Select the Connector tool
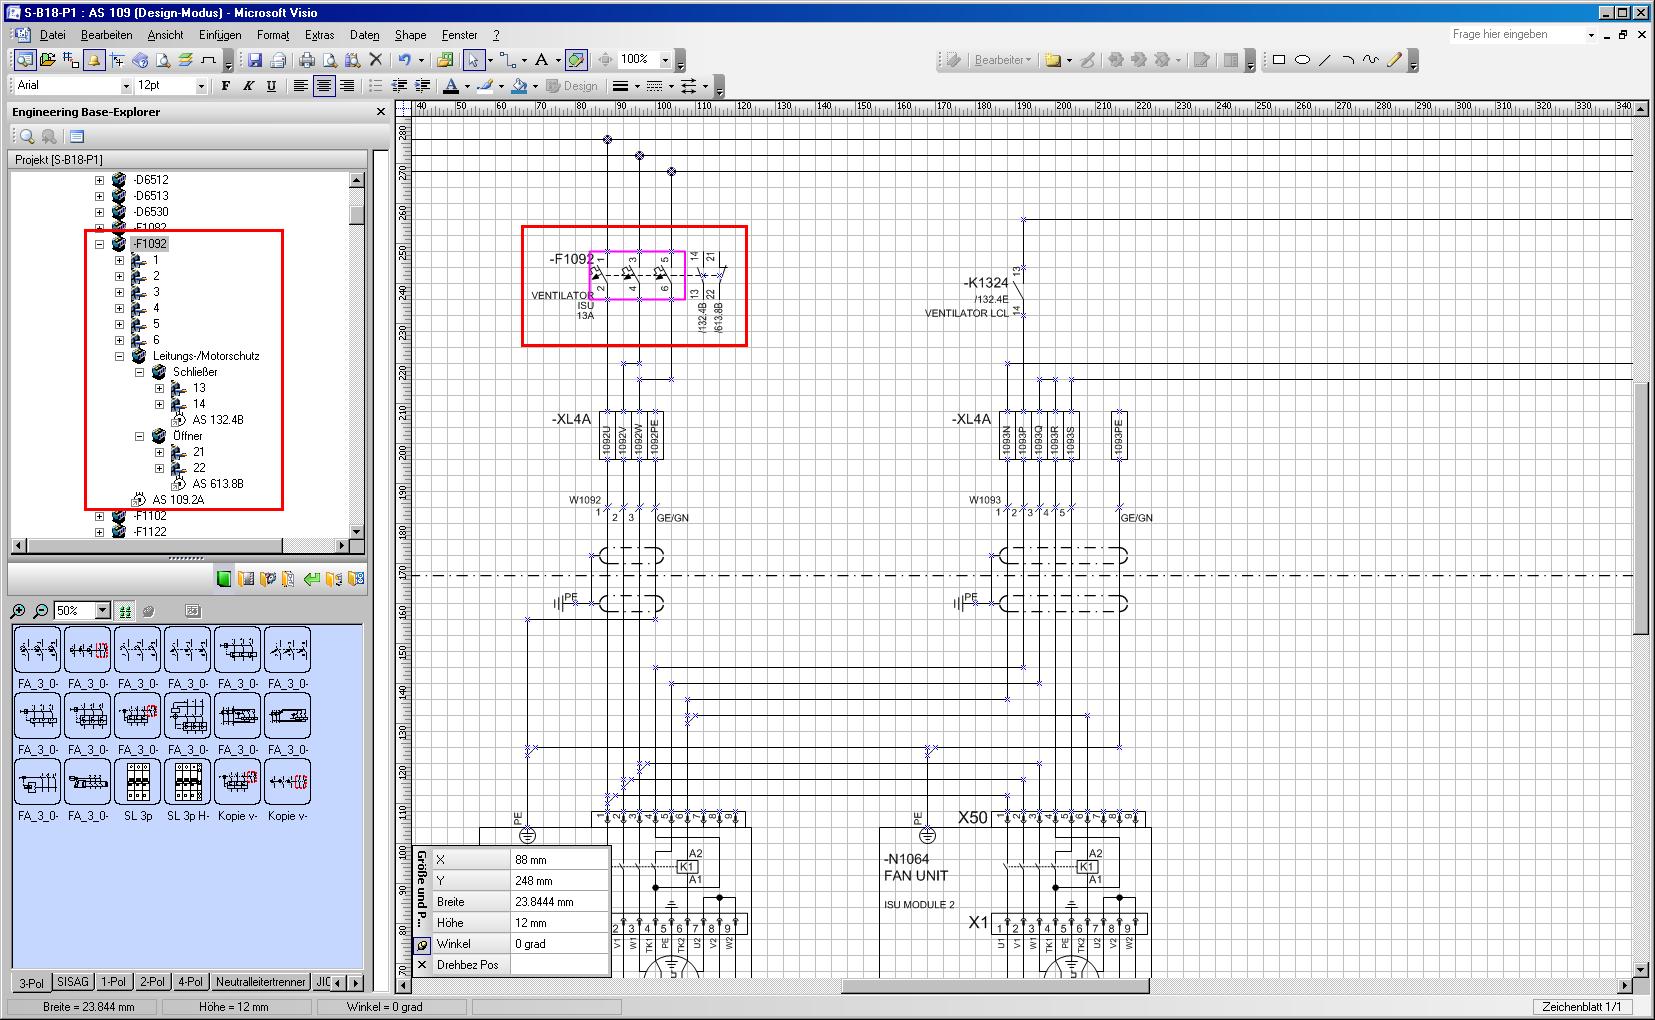This screenshot has height=1020, width=1655. tap(509, 60)
